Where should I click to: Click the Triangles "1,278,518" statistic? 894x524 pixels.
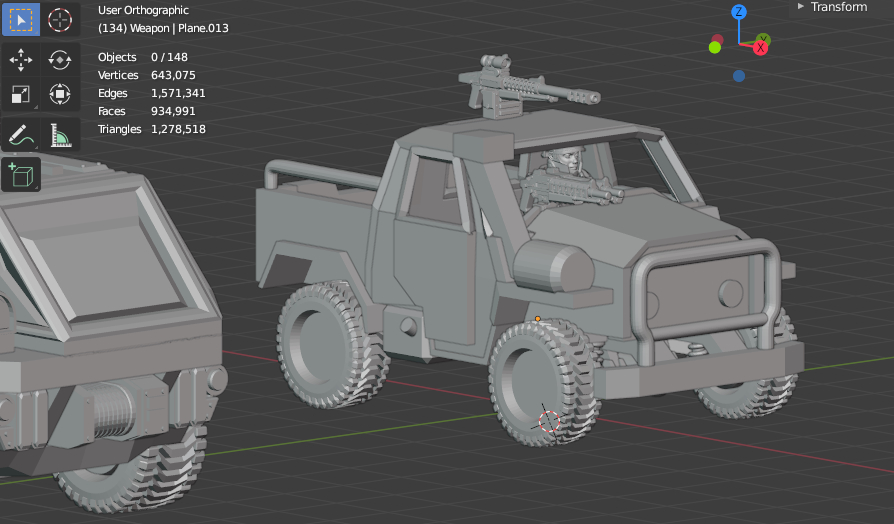tap(178, 129)
